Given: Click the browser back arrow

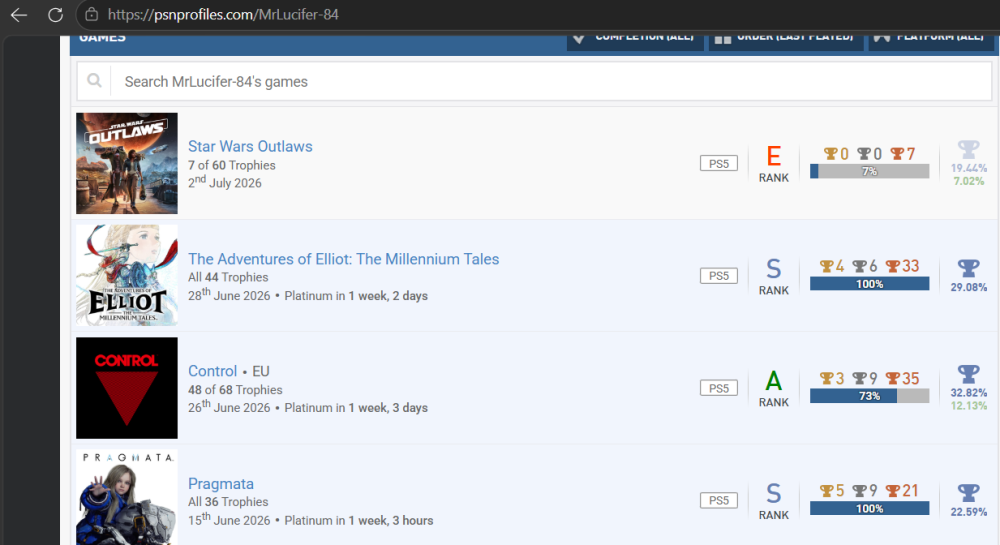Looking at the screenshot, I should pos(19,15).
